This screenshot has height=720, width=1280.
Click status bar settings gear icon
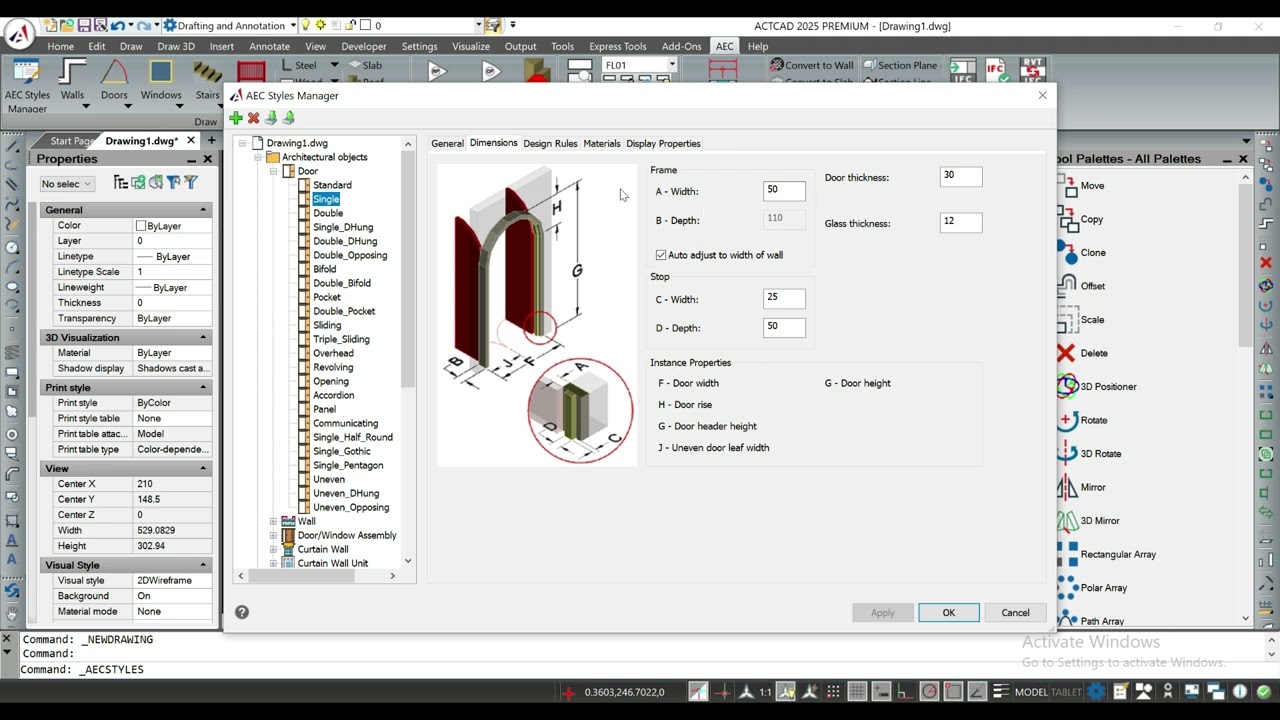pyautogui.click(x=1097, y=691)
